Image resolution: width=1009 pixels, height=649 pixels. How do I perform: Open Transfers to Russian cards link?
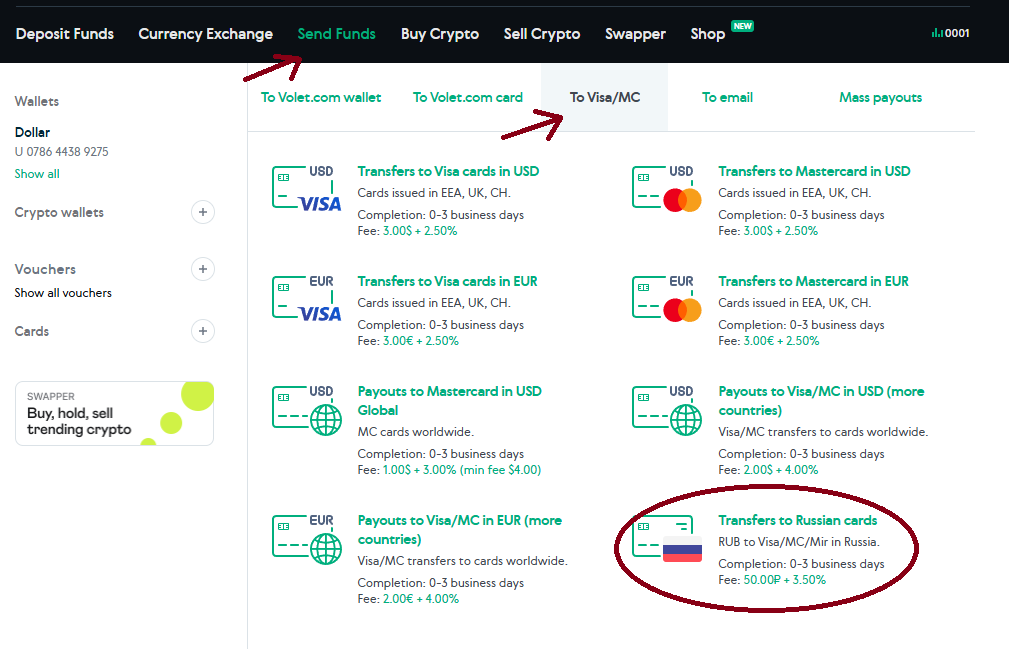tap(797, 520)
